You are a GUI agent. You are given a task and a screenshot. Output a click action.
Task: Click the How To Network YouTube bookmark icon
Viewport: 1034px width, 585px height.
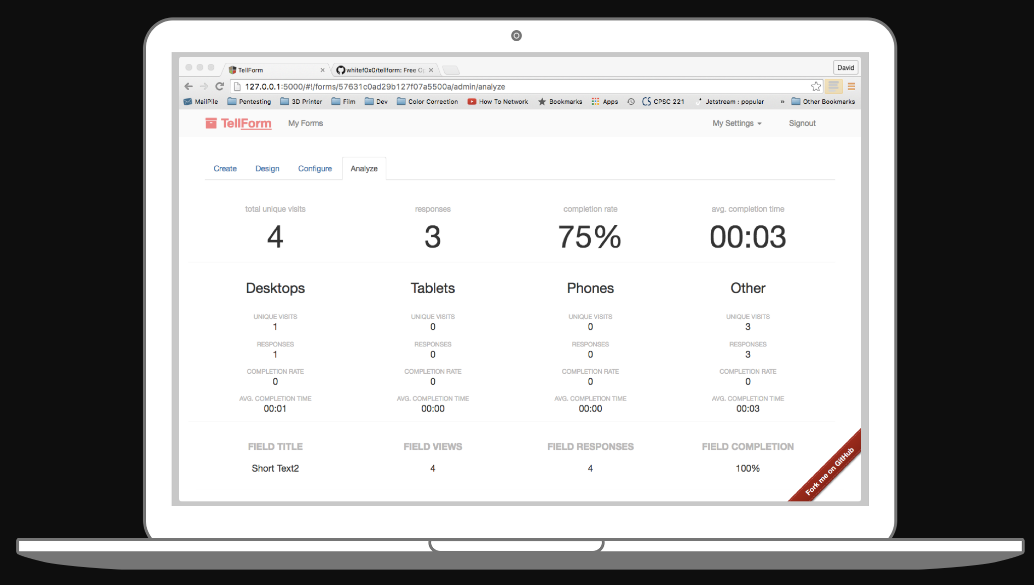tap(471, 101)
